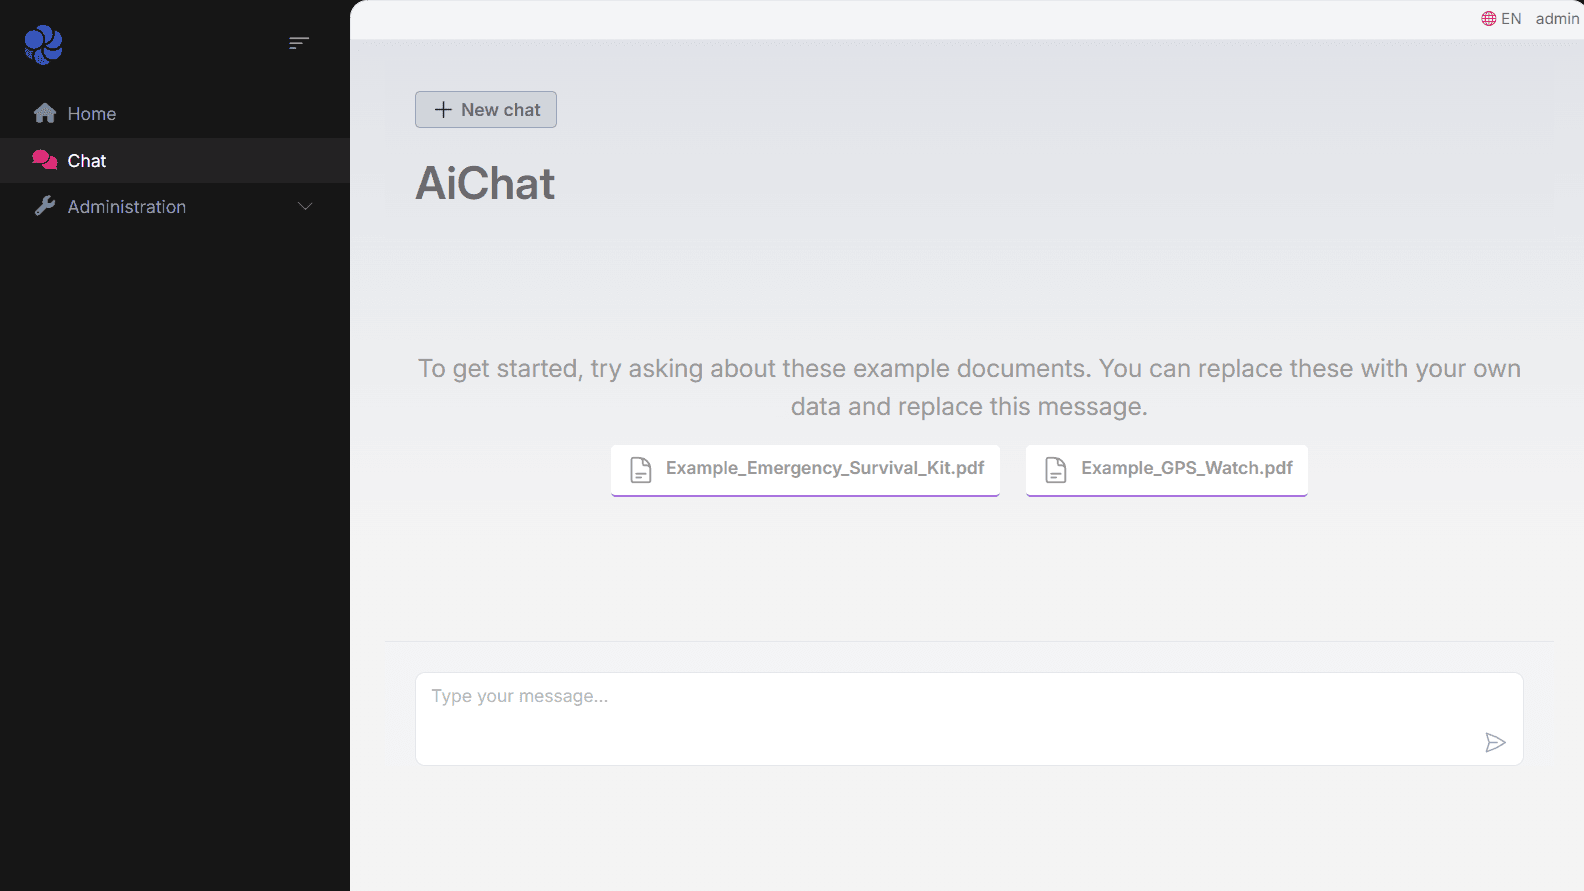Screen dimensions: 1584x891
Task: Click the blue app logo
Action: coord(44,44)
